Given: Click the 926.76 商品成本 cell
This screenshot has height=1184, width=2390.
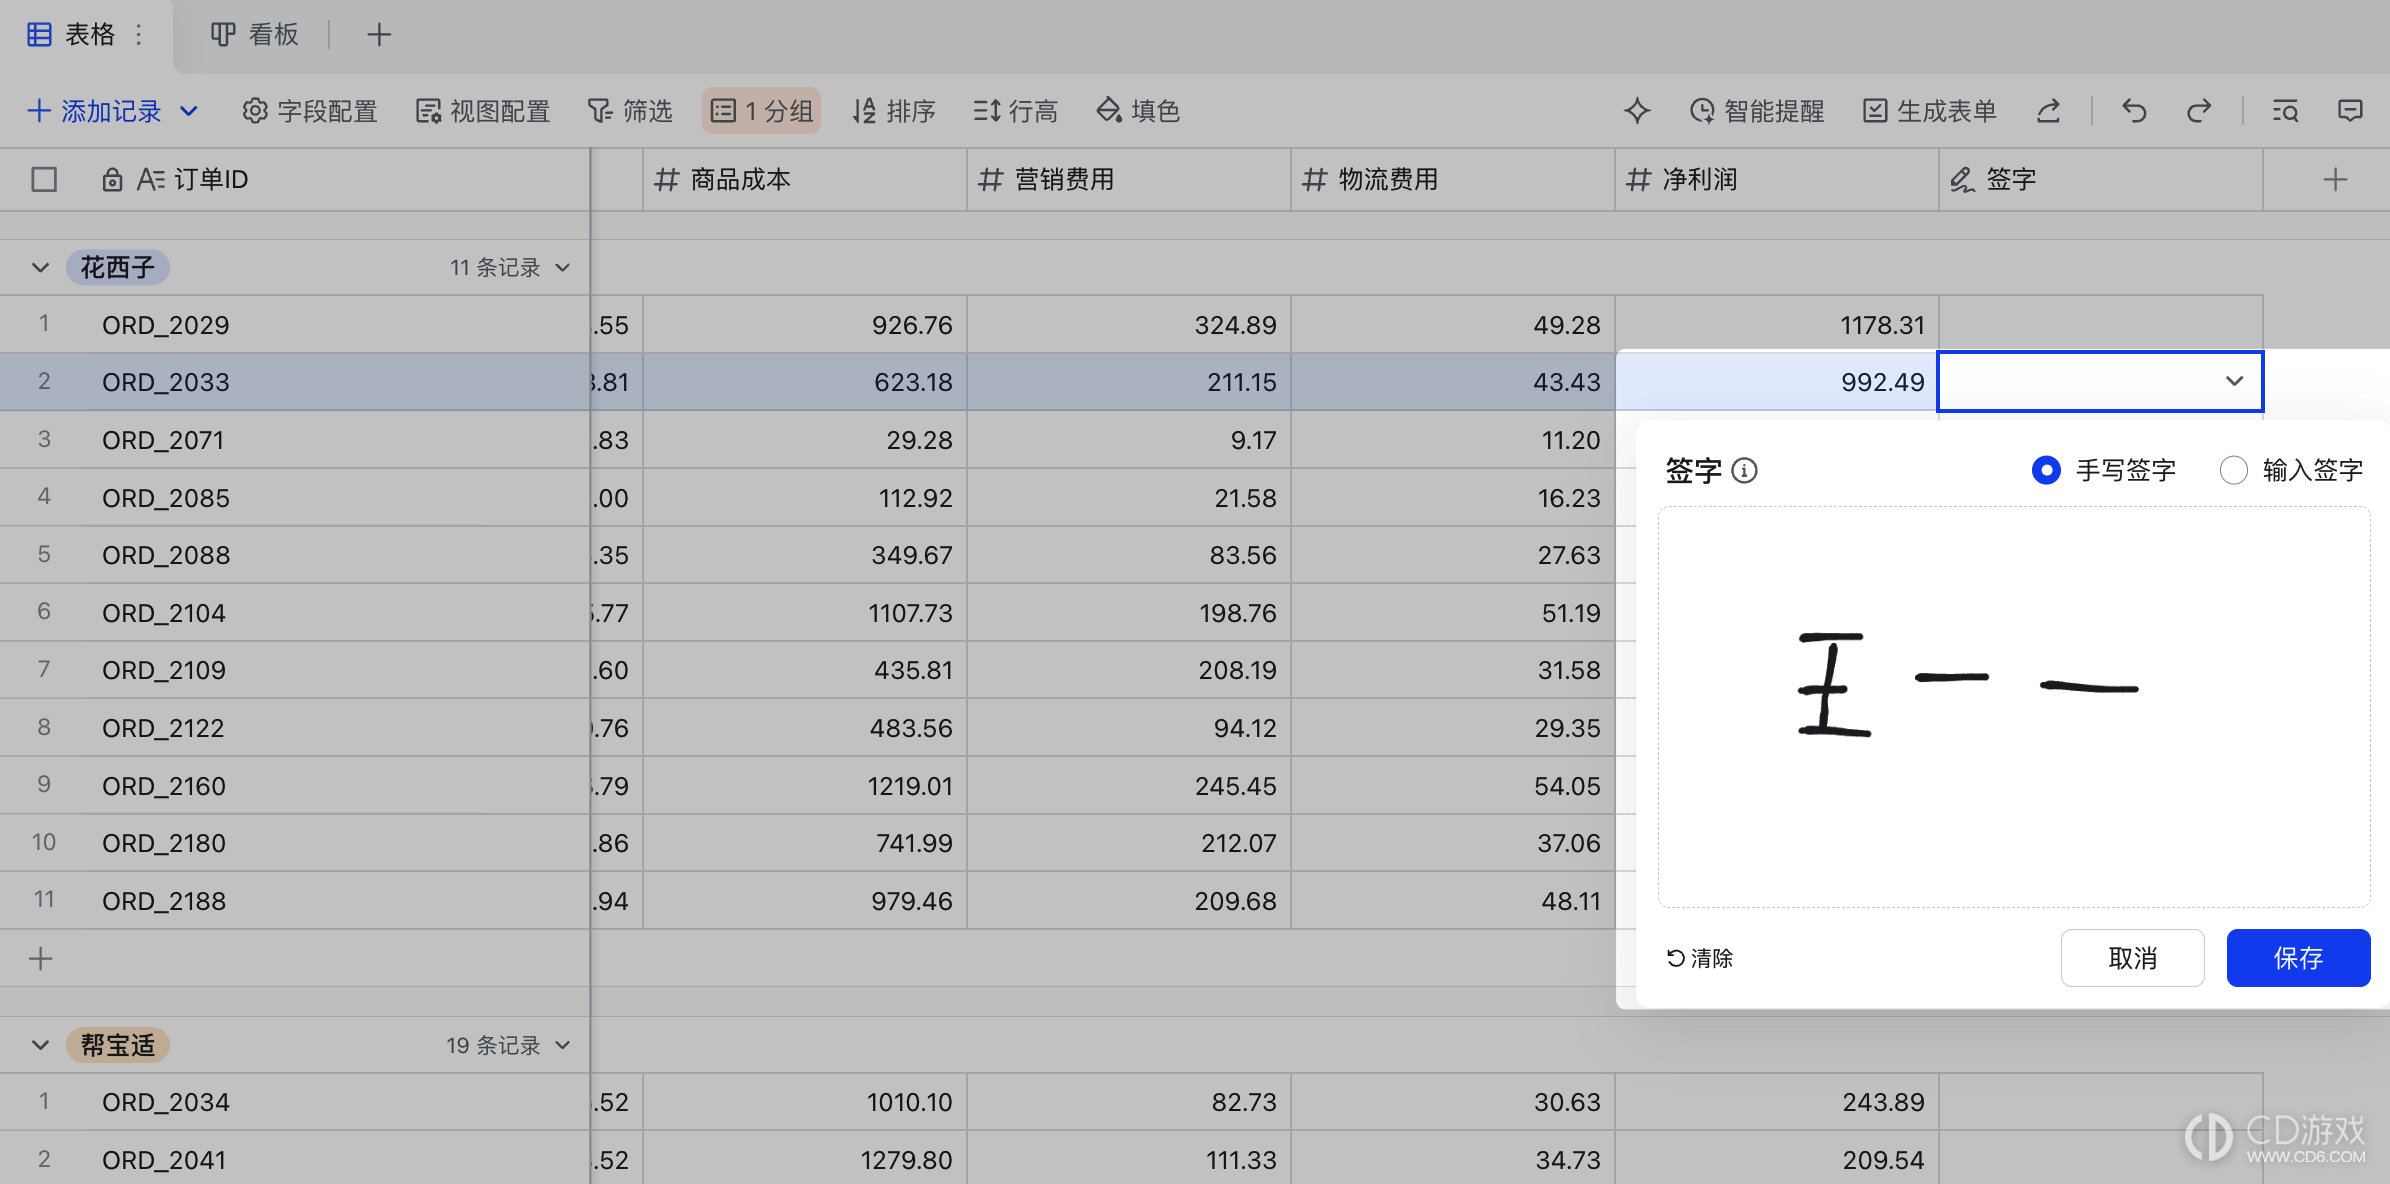Looking at the screenshot, I should point(805,325).
